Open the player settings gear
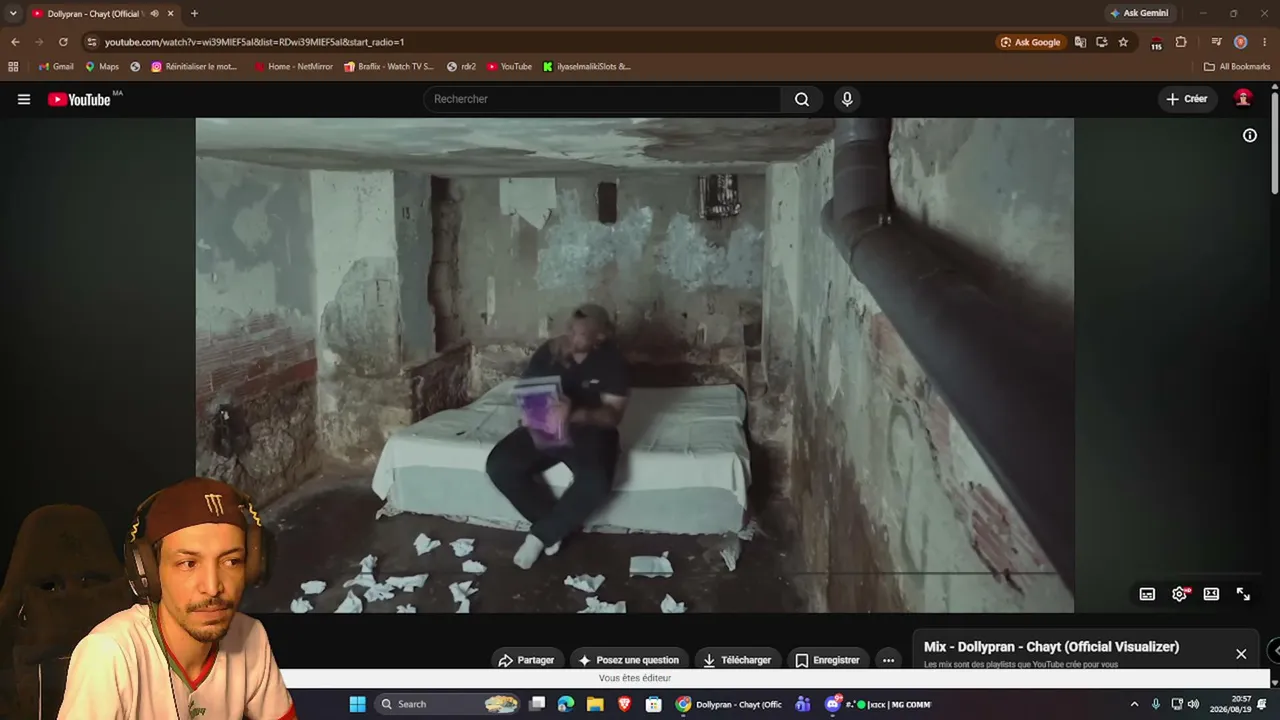This screenshot has width=1280, height=720. point(1180,594)
